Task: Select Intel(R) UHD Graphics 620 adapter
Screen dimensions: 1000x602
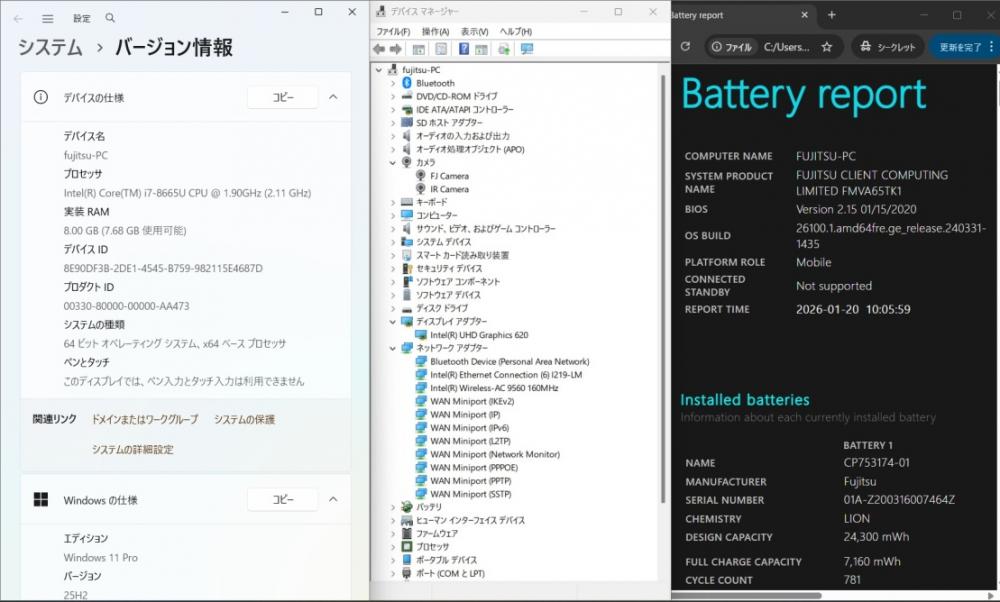Action: tap(478, 335)
